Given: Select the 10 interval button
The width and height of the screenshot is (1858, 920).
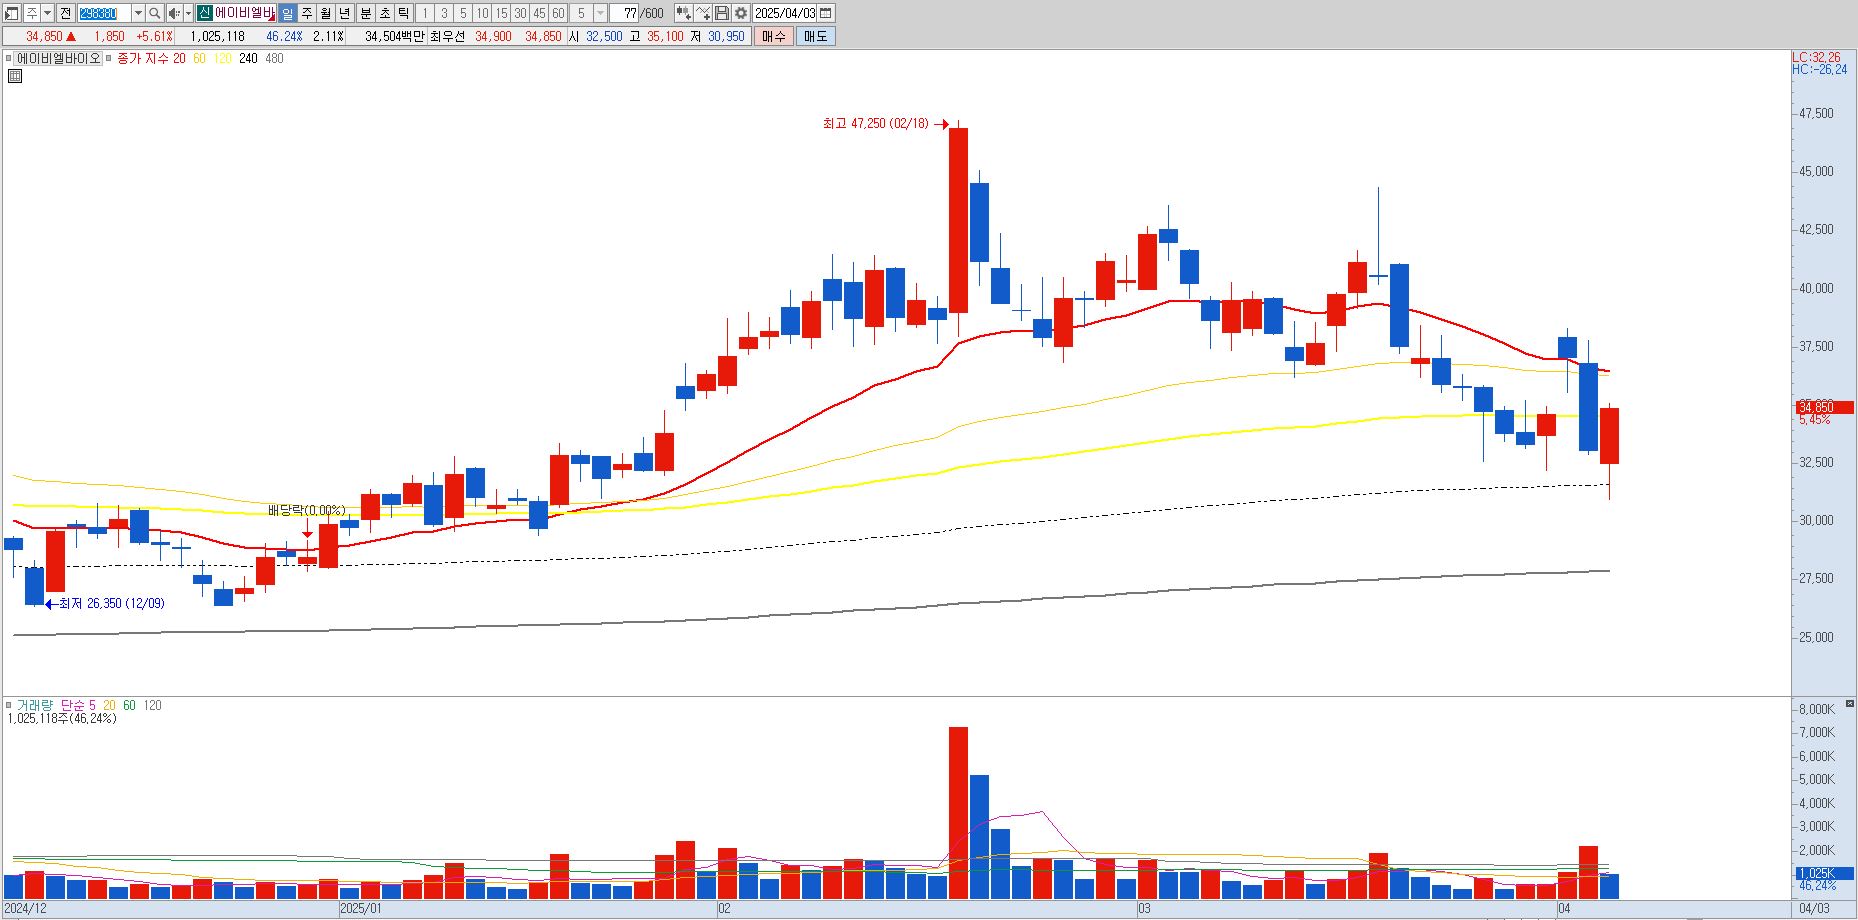Looking at the screenshot, I should click(x=482, y=13).
